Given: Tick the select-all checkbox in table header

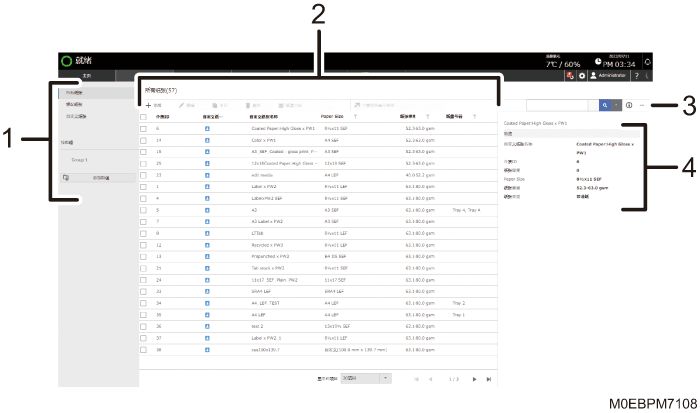Looking at the screenshot, I should pos(143,117).
